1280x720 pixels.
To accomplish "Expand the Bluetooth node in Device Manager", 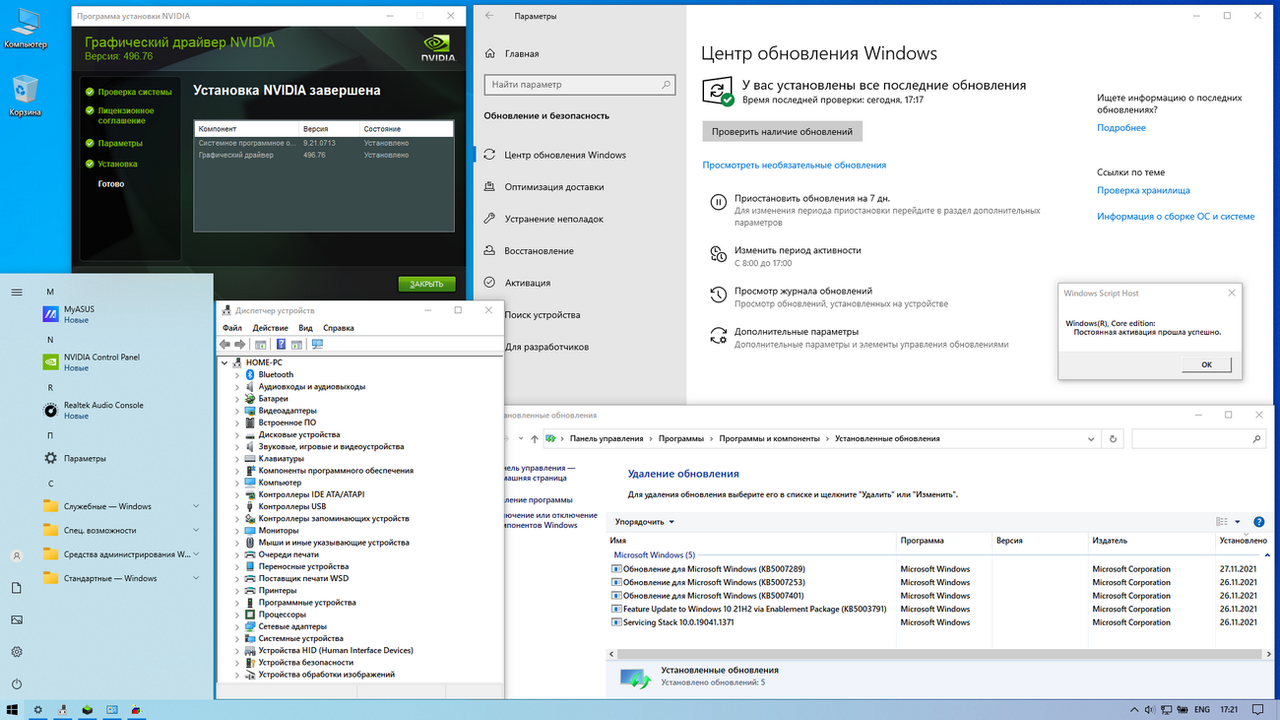I will click(237, 375).
